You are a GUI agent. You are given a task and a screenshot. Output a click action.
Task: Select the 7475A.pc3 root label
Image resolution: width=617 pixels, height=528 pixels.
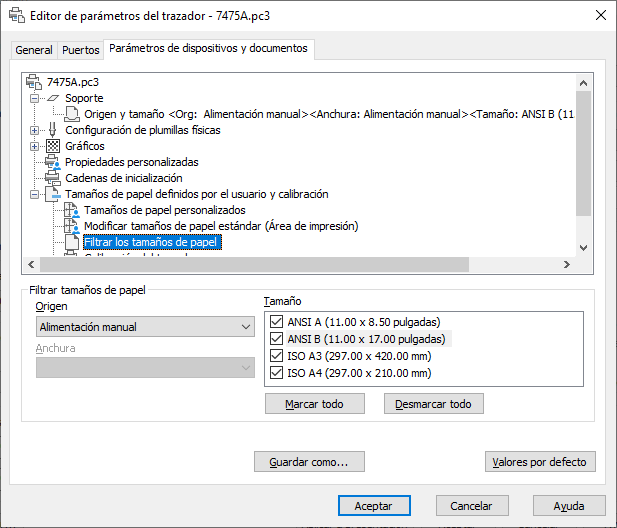73,82
